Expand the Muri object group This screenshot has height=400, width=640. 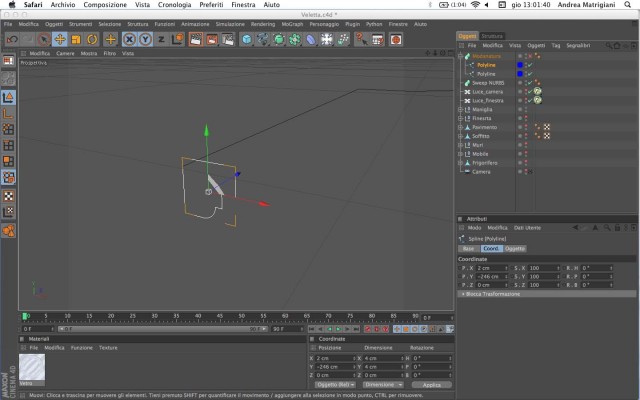click(460, 145)
